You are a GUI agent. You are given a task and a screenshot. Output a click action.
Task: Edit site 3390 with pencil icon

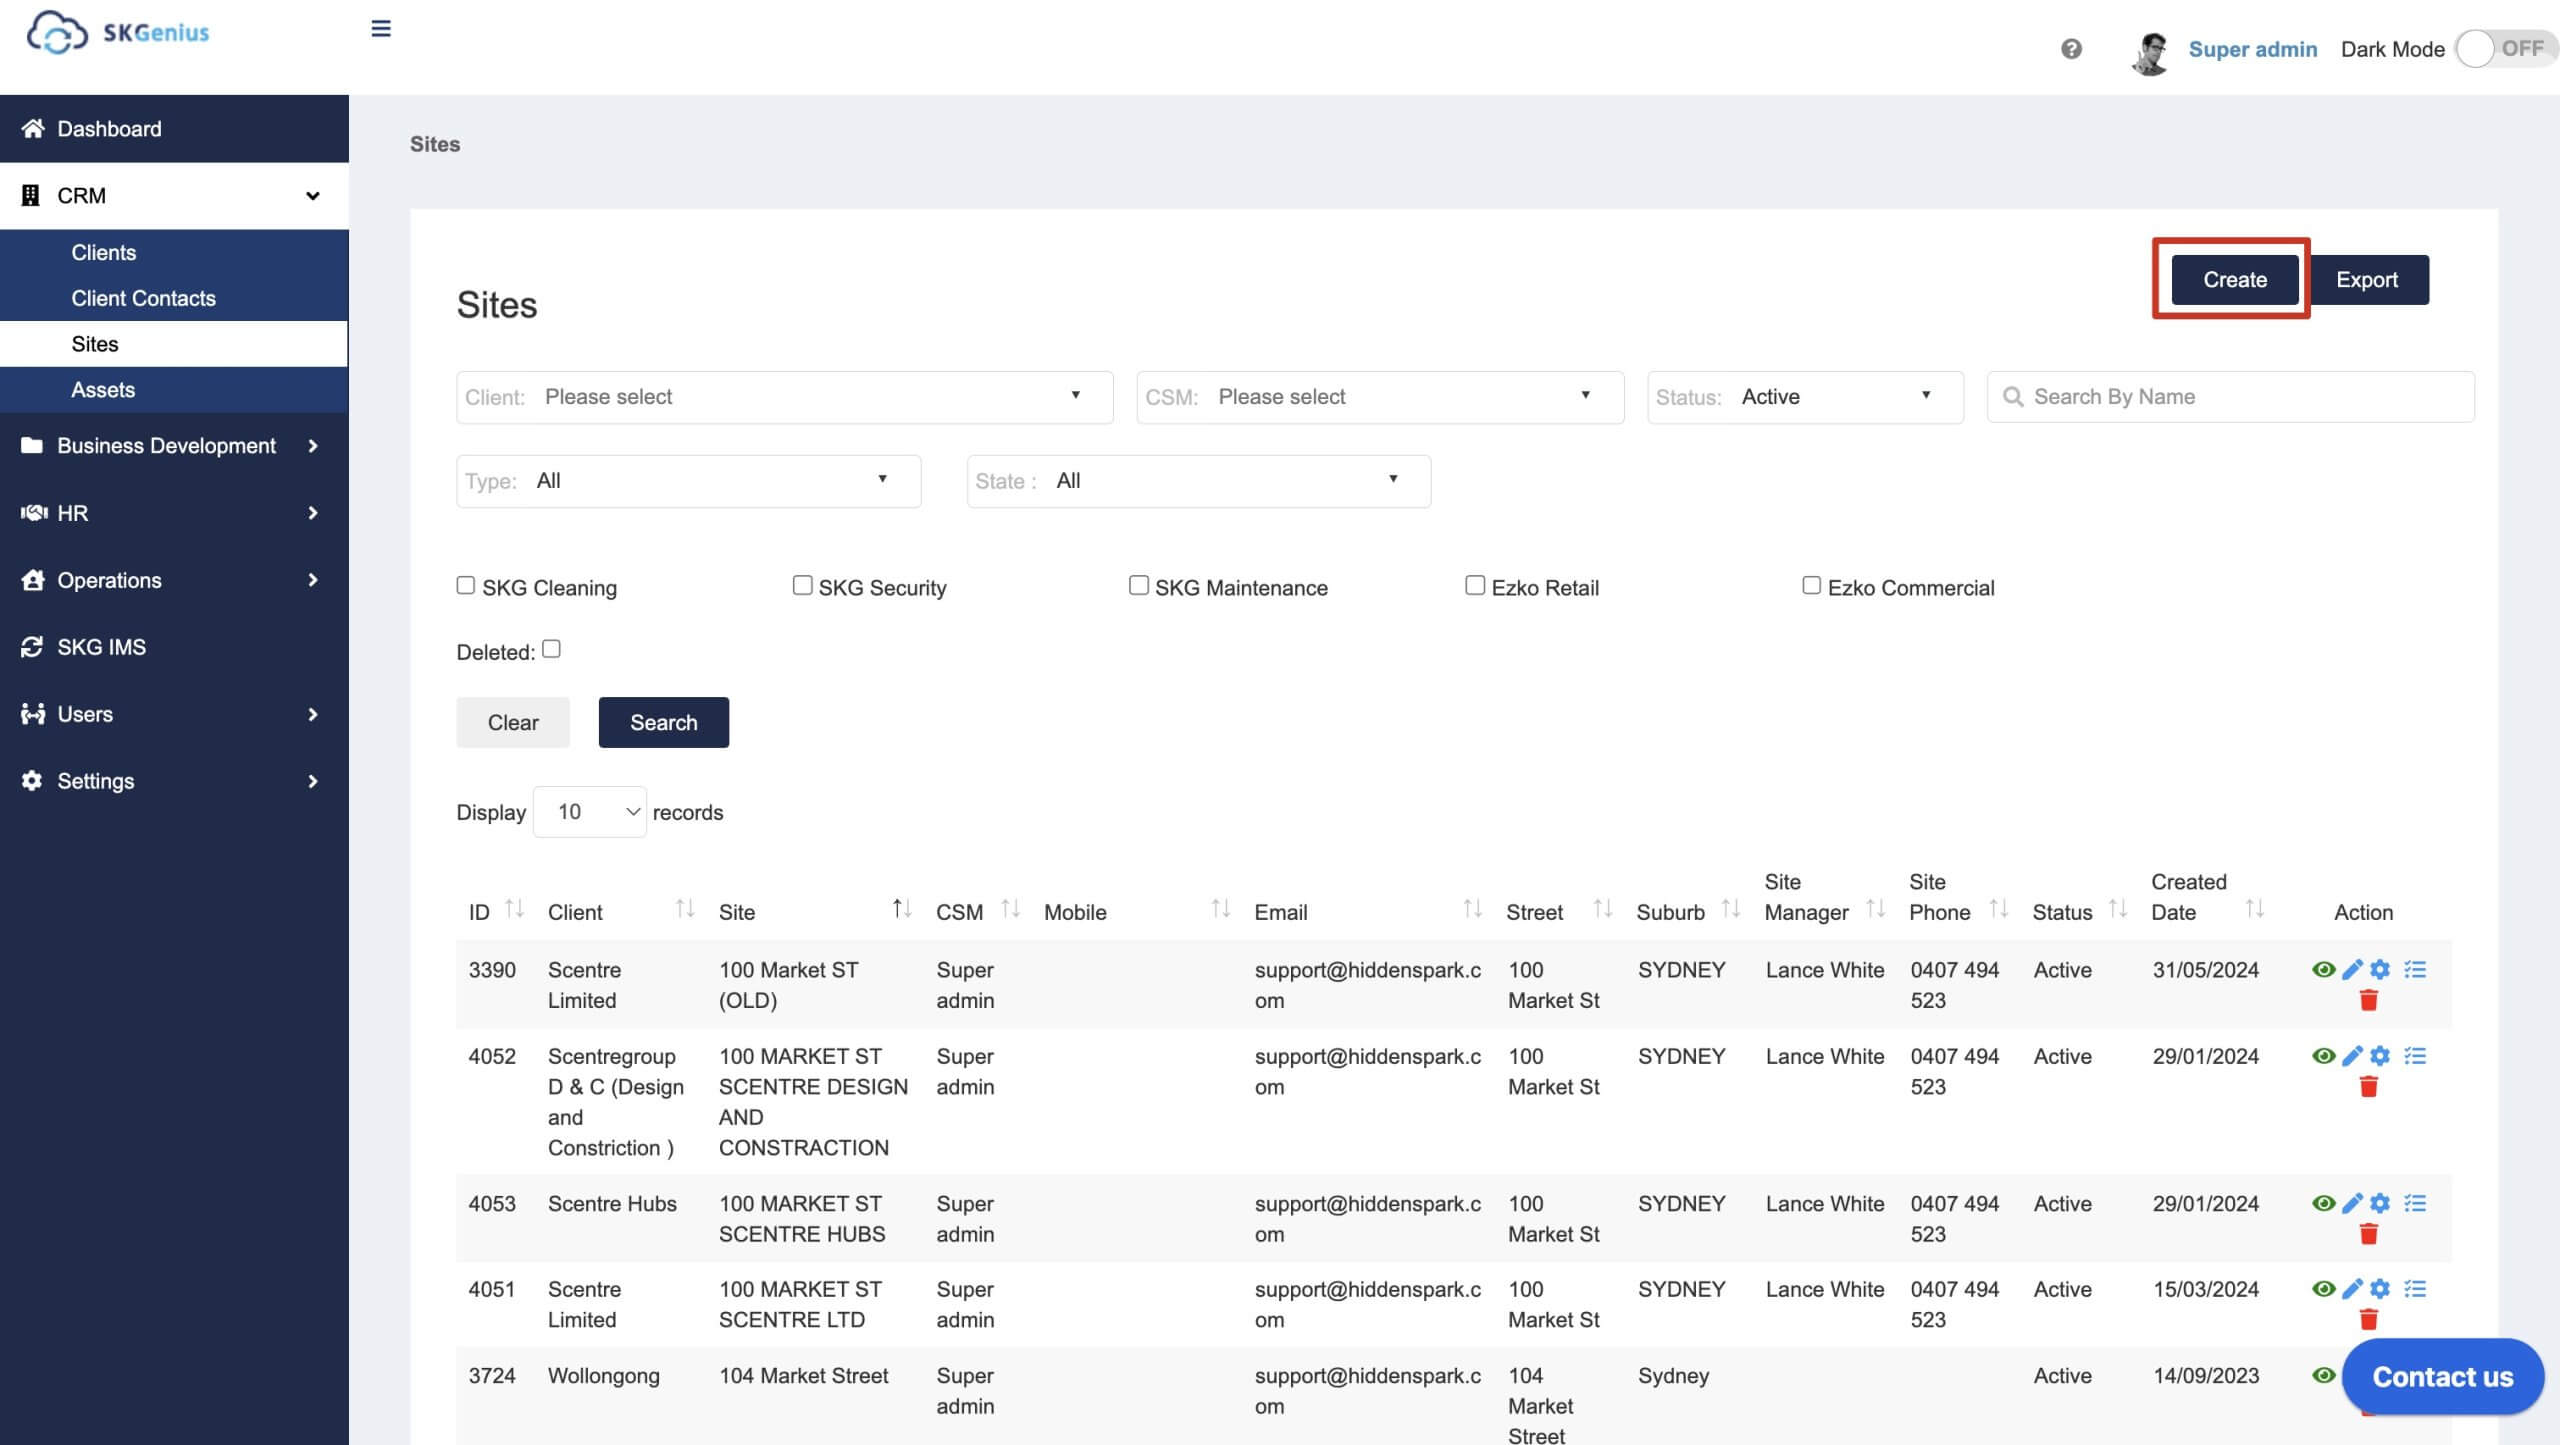click(x=2352, y=969)
